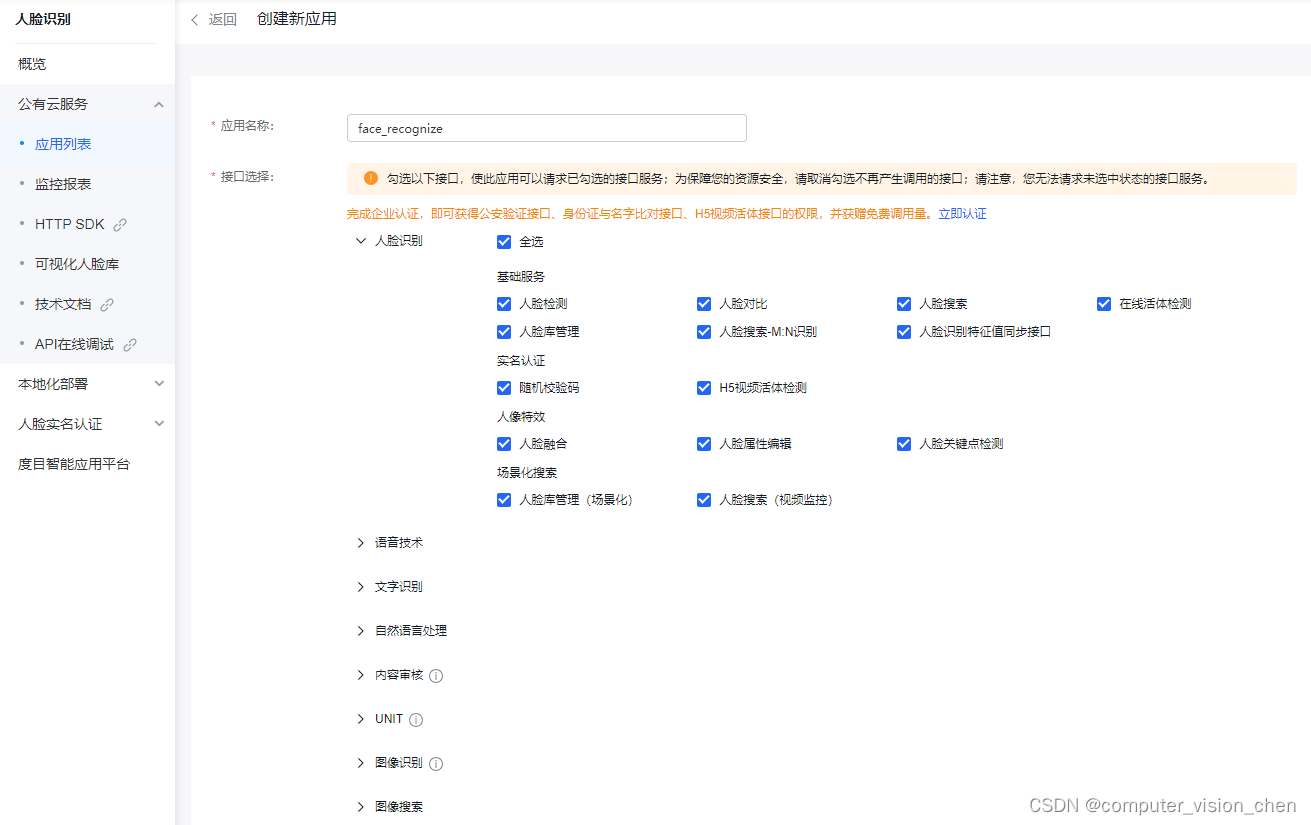The image size is (1311, 825).
Task: Click the 返回 back link
Action: [222, 20]
